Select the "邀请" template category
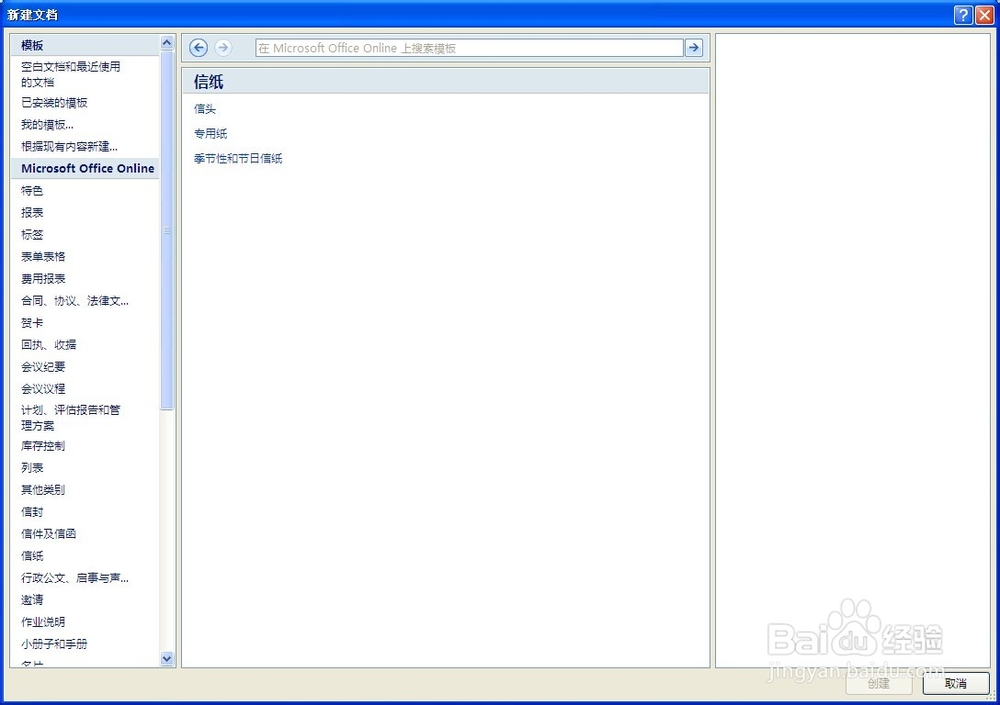This screenshot has height=705, width=1000. [31, 599]
